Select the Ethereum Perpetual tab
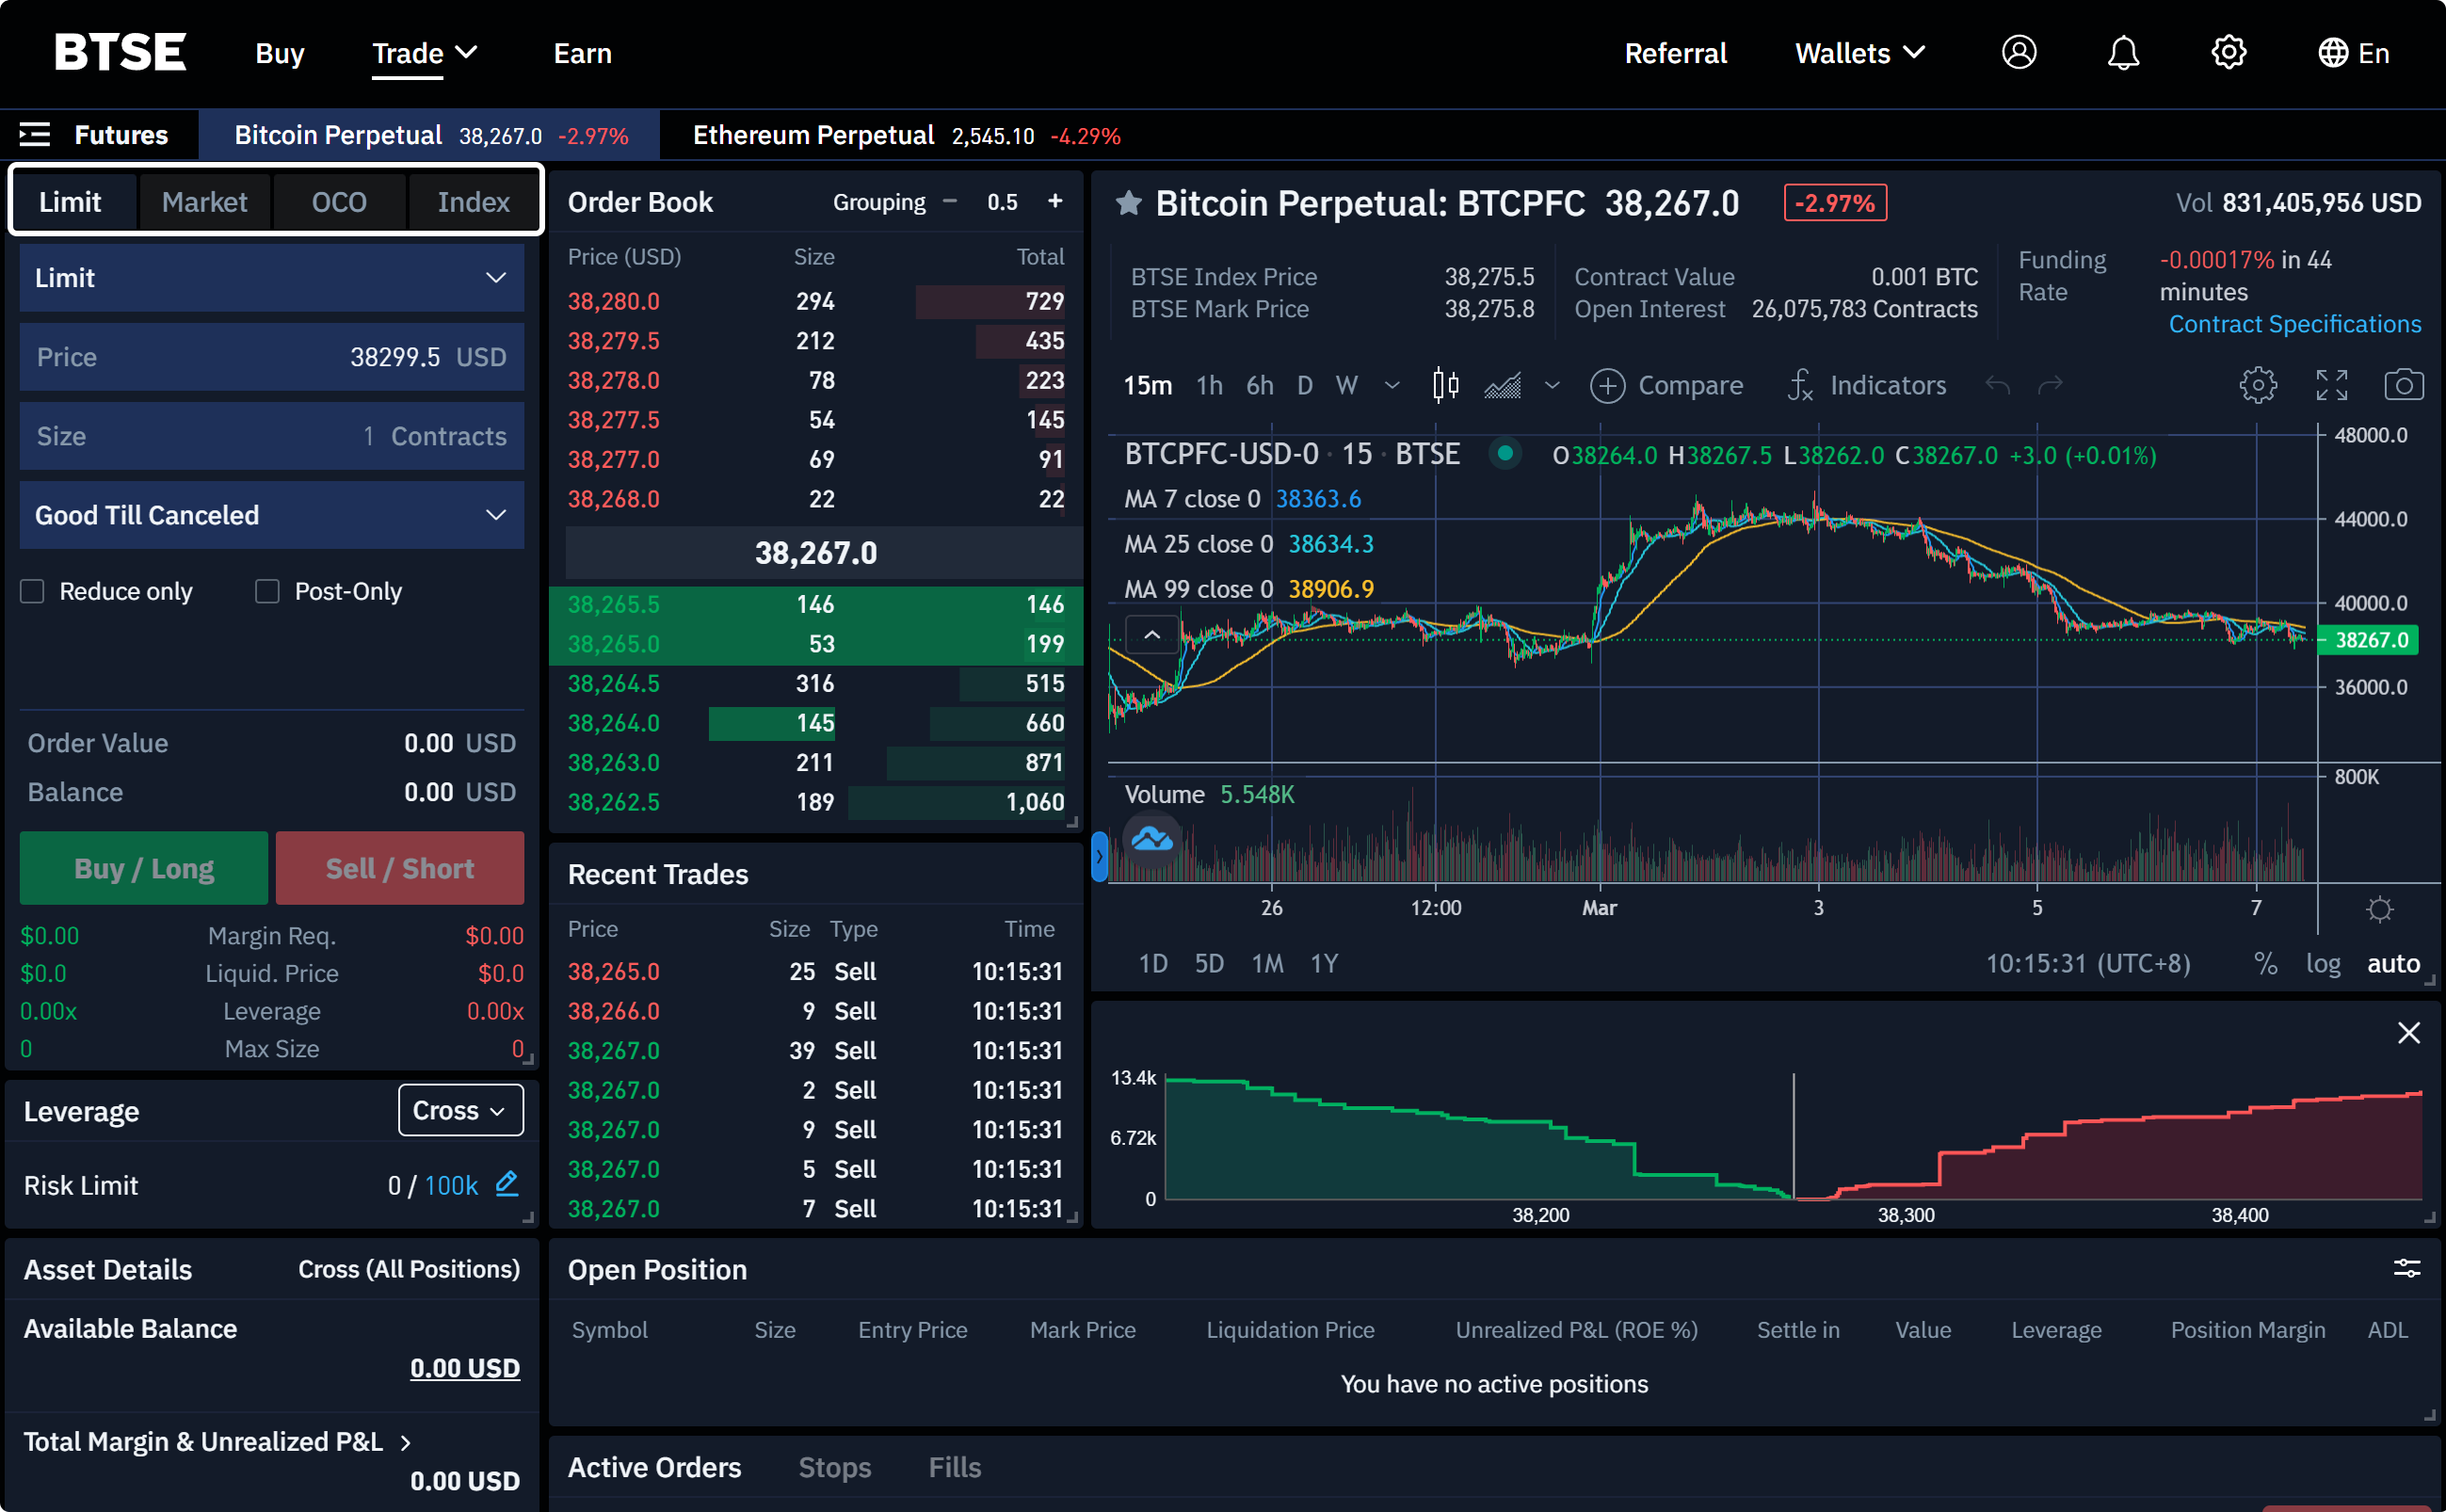The height and width of the screenshot is (1512, 2446). coord(906,135)
